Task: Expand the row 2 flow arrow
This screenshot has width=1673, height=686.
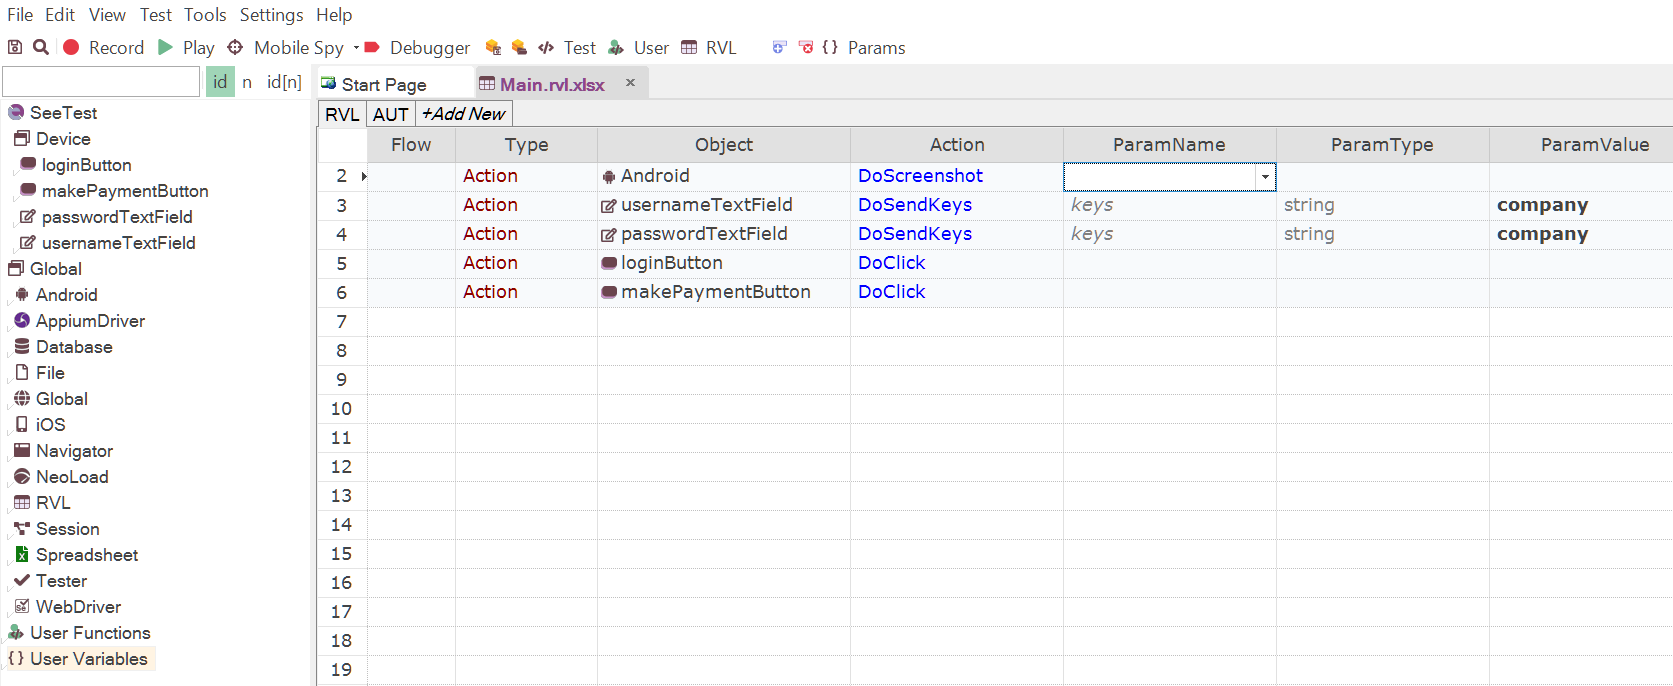Action: click(x=364, y=176)
